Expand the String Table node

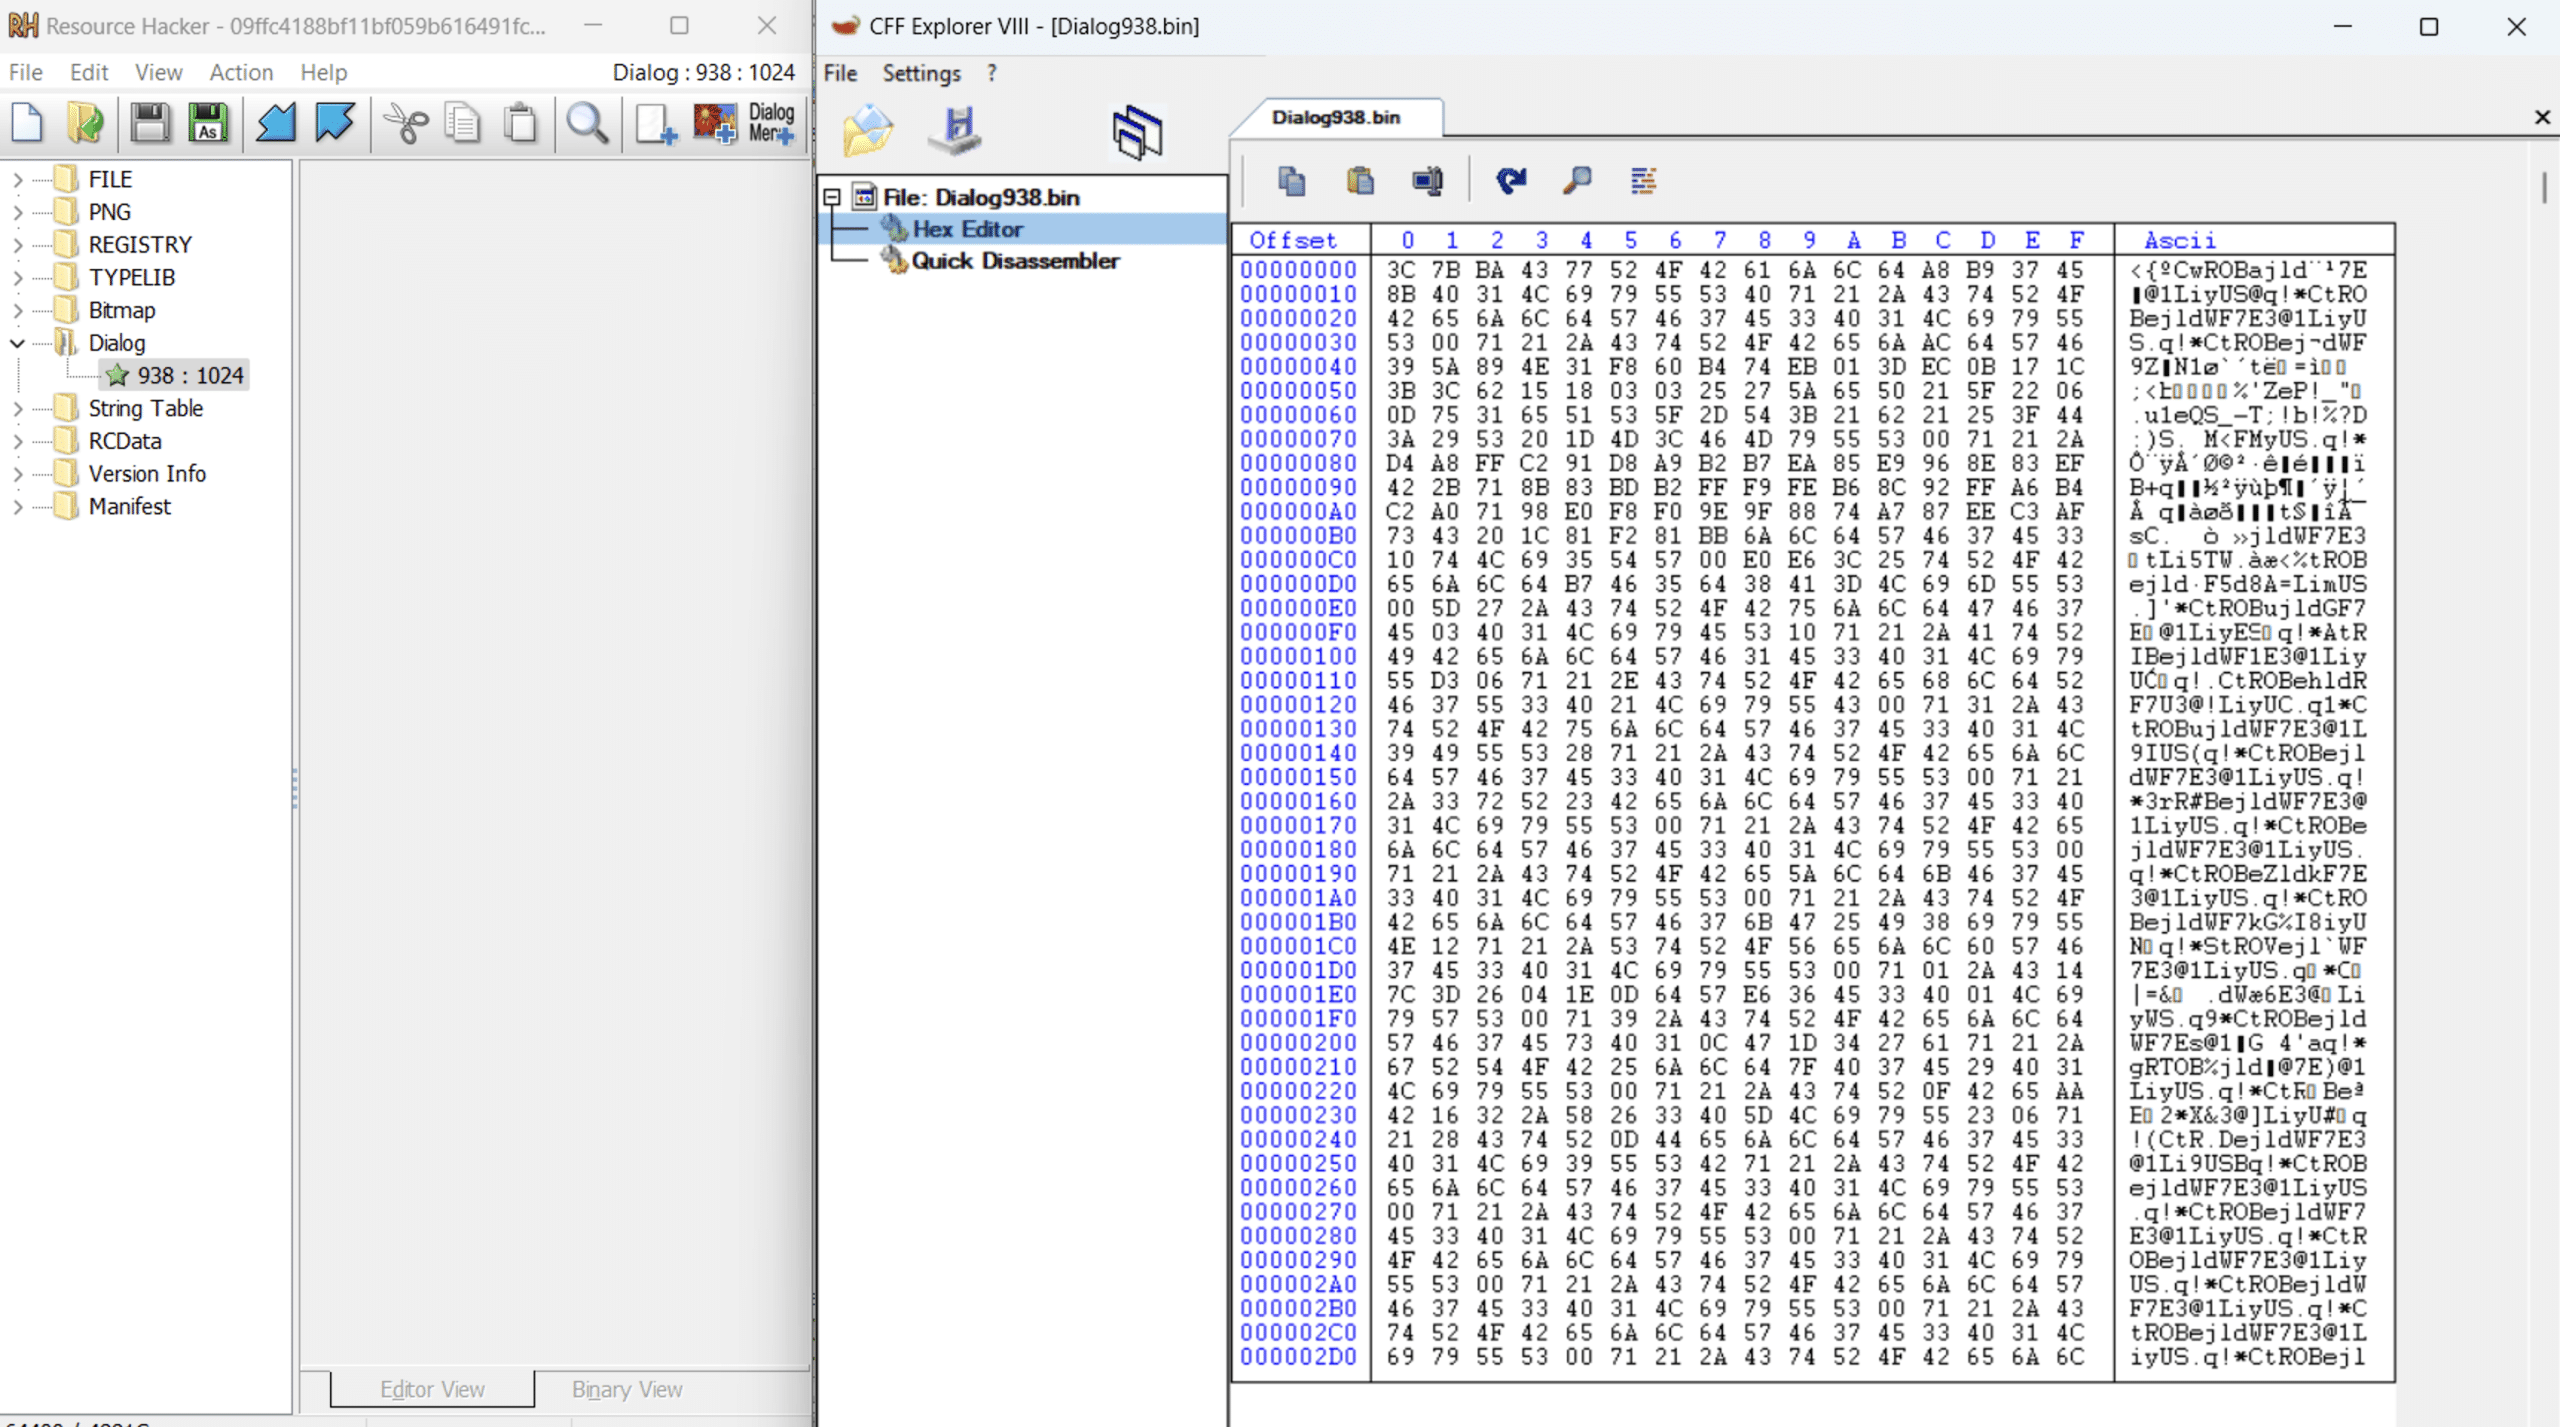(18, 407)
